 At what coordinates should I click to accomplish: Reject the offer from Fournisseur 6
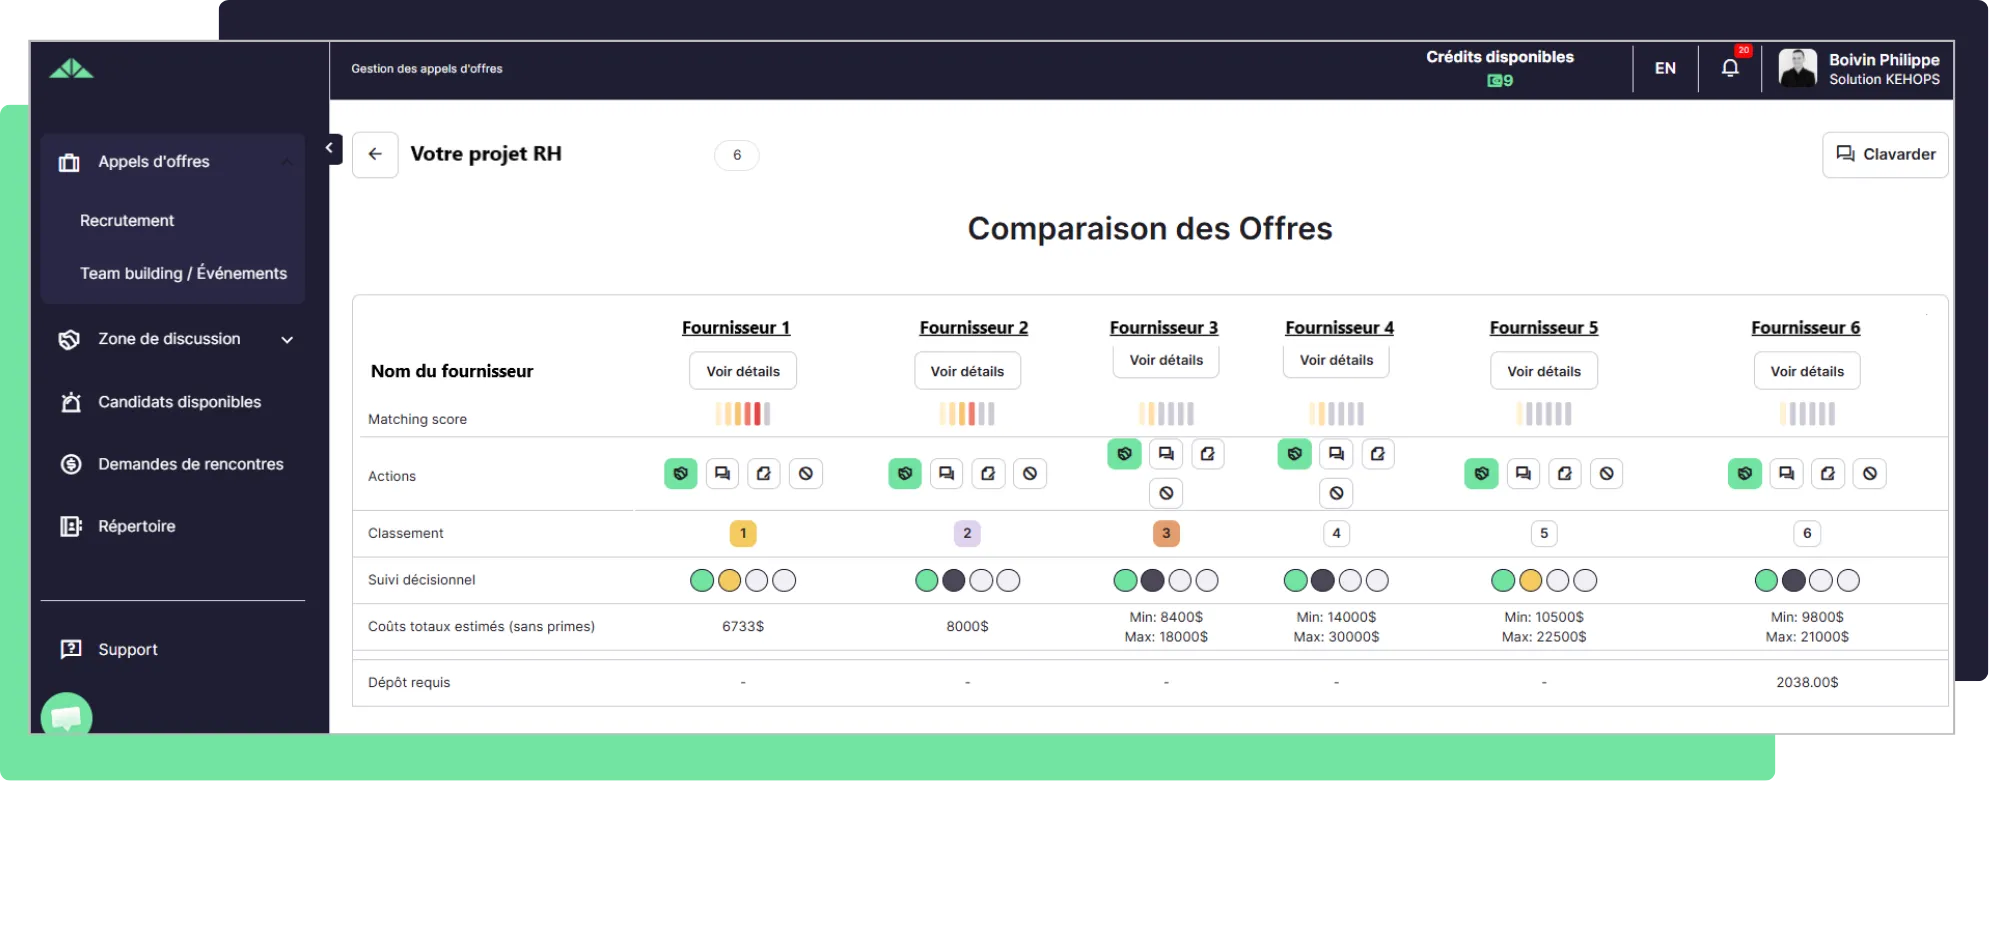(x=1871, y=474)
